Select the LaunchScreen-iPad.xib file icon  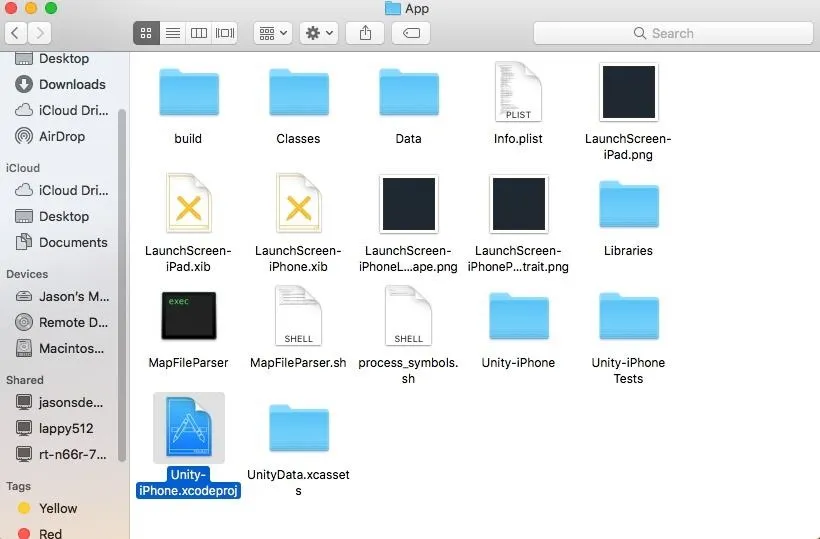coord(189,203)
